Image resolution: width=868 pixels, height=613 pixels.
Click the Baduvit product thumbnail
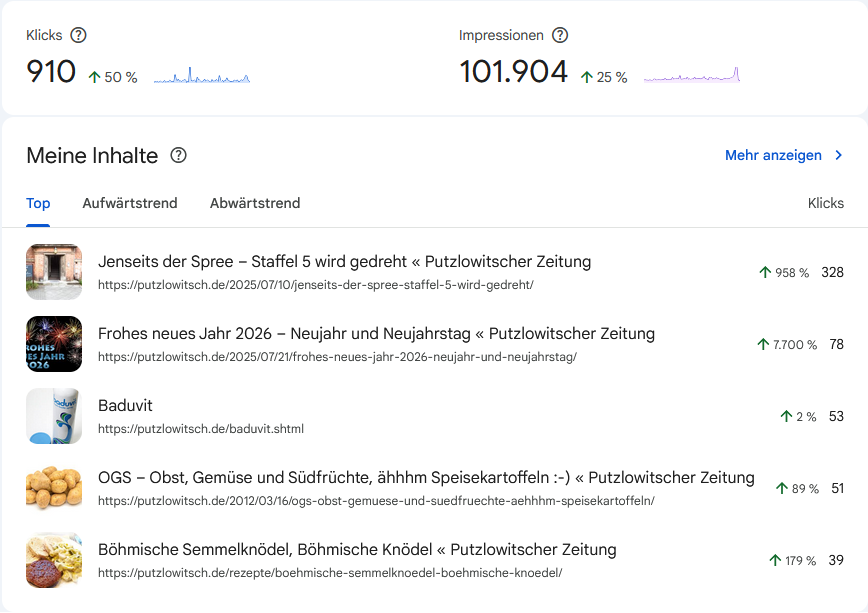(x=54, y=416)
